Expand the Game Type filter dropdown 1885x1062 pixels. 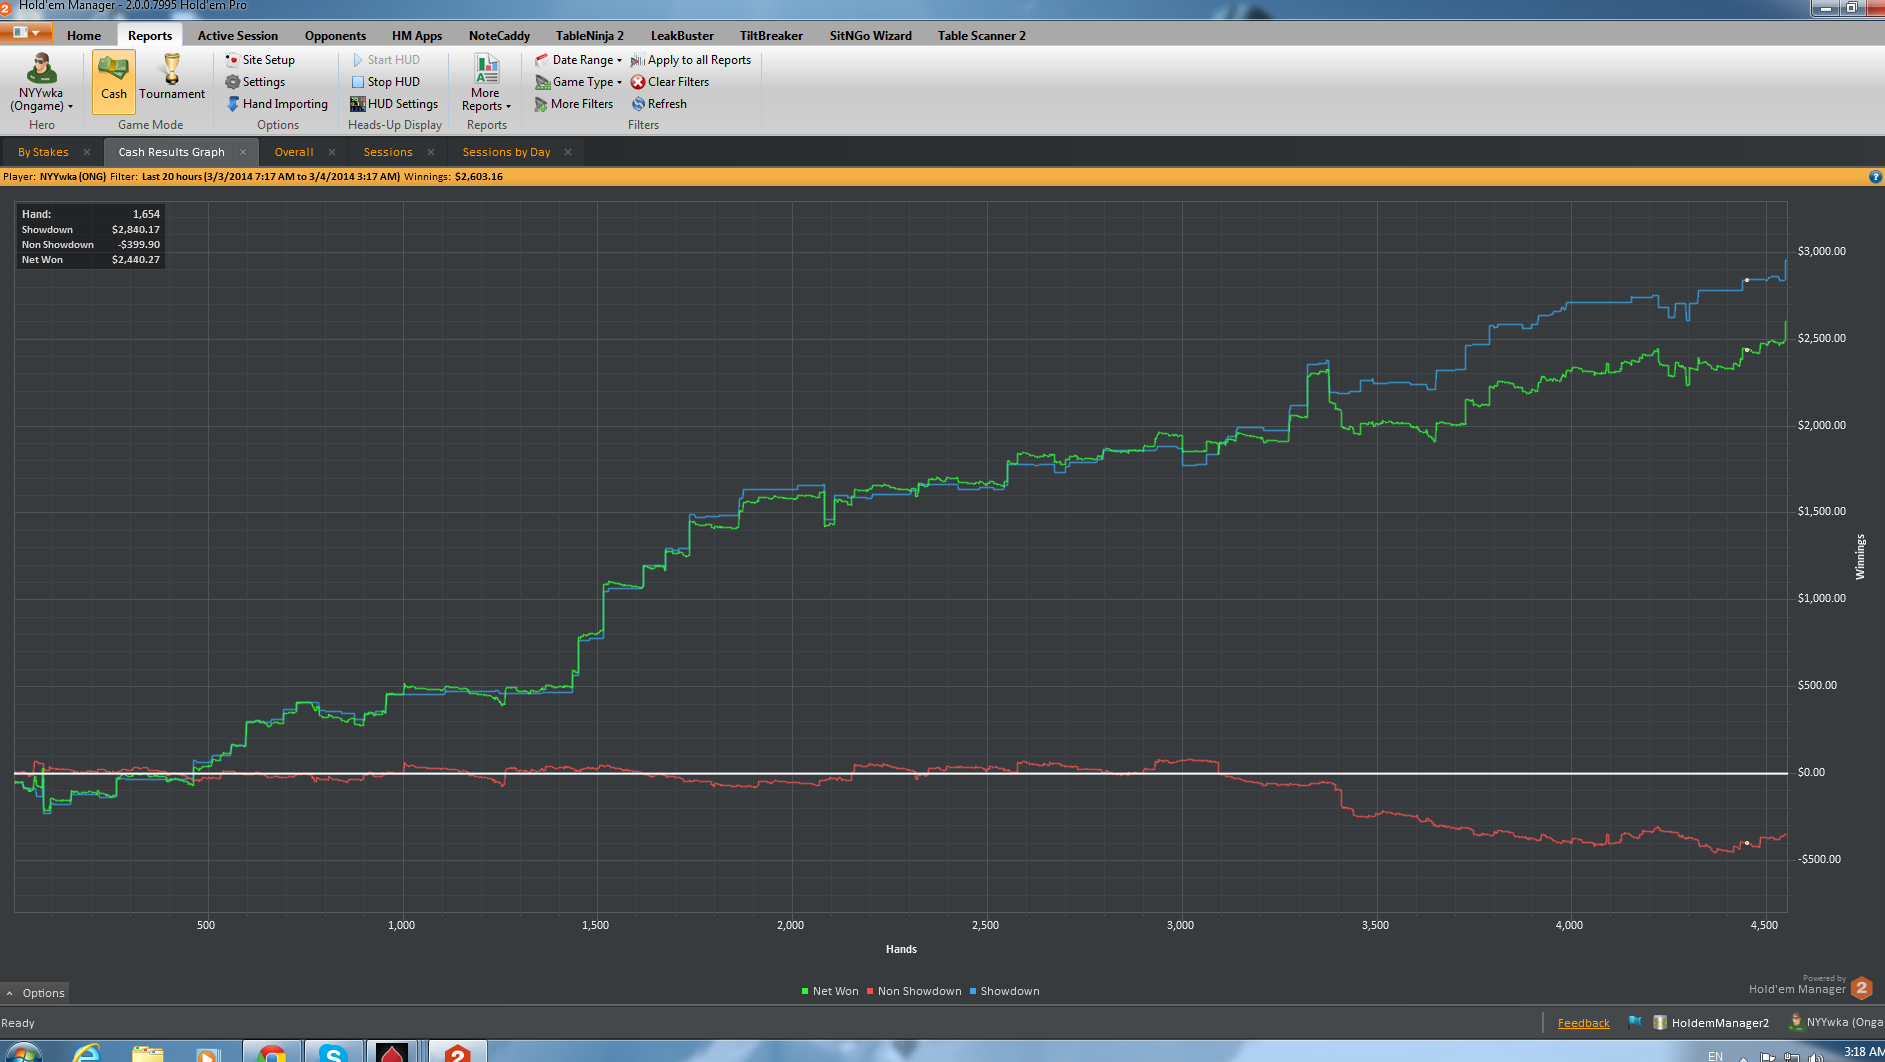tap(578, 82)
